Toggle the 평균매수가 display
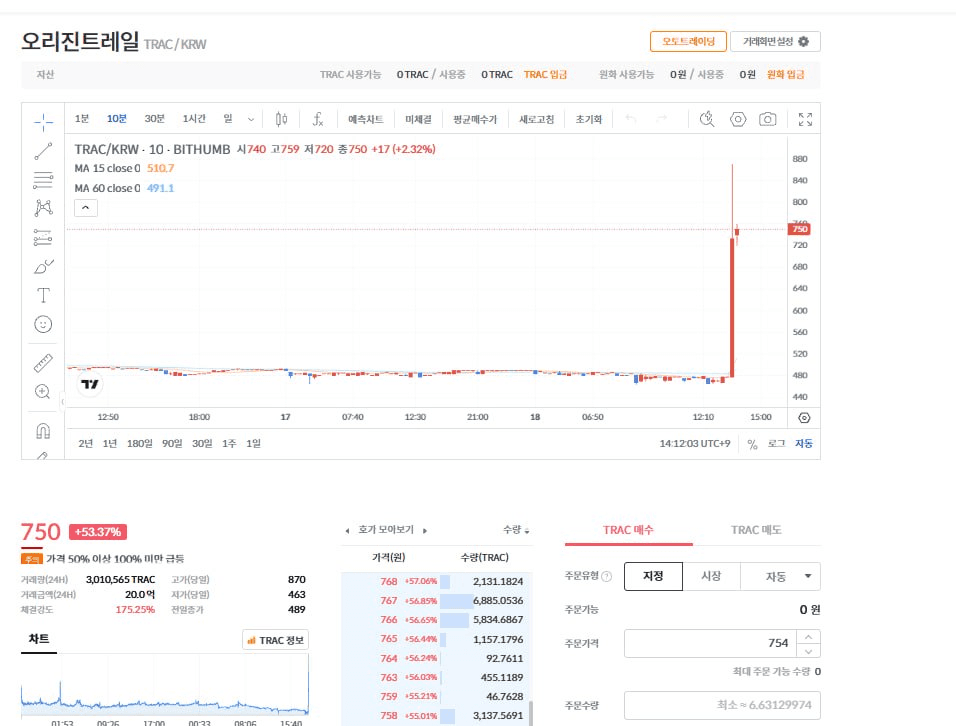The height and width of the screenshot is (726, 956). point(475,119)
